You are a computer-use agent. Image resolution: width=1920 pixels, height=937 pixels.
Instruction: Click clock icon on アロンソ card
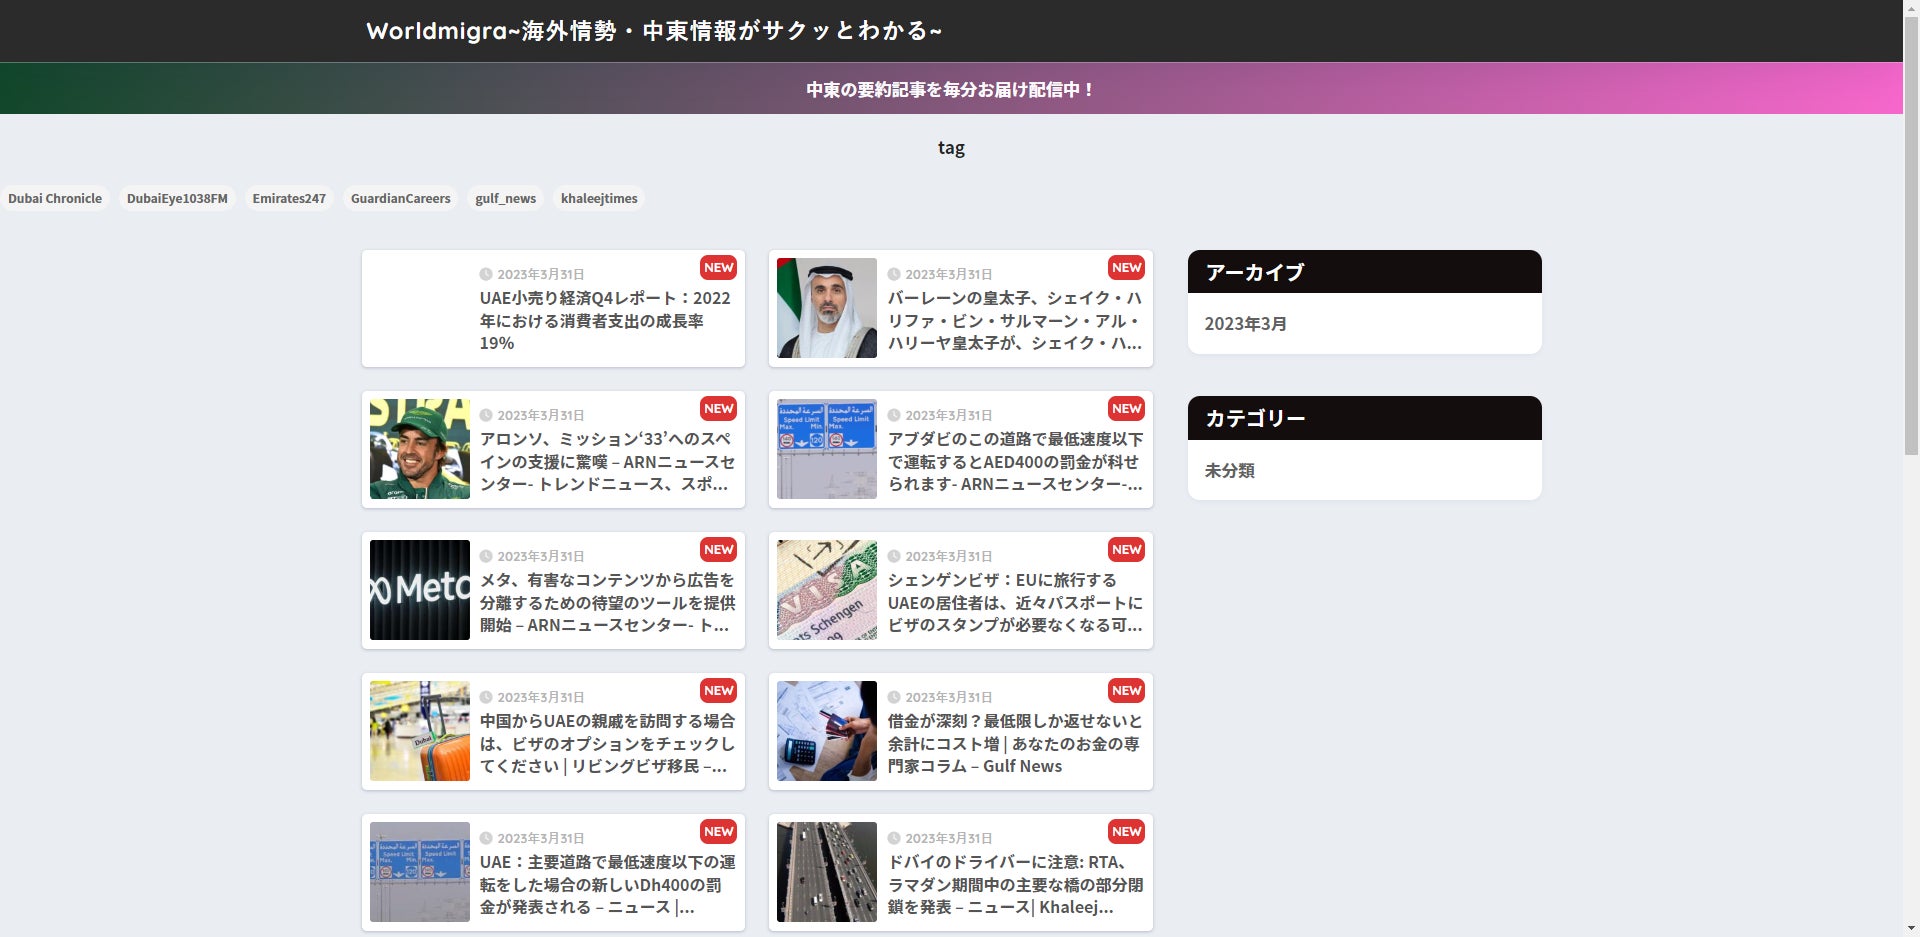[x=486, y=415]
